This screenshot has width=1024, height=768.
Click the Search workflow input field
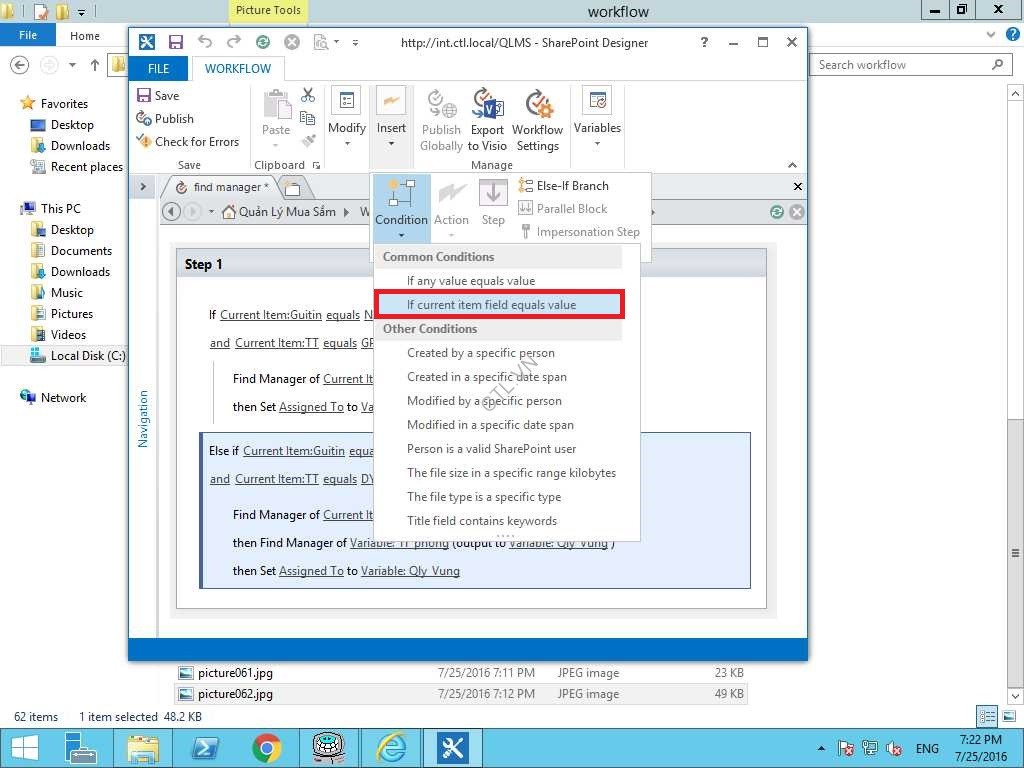point(900,65)
